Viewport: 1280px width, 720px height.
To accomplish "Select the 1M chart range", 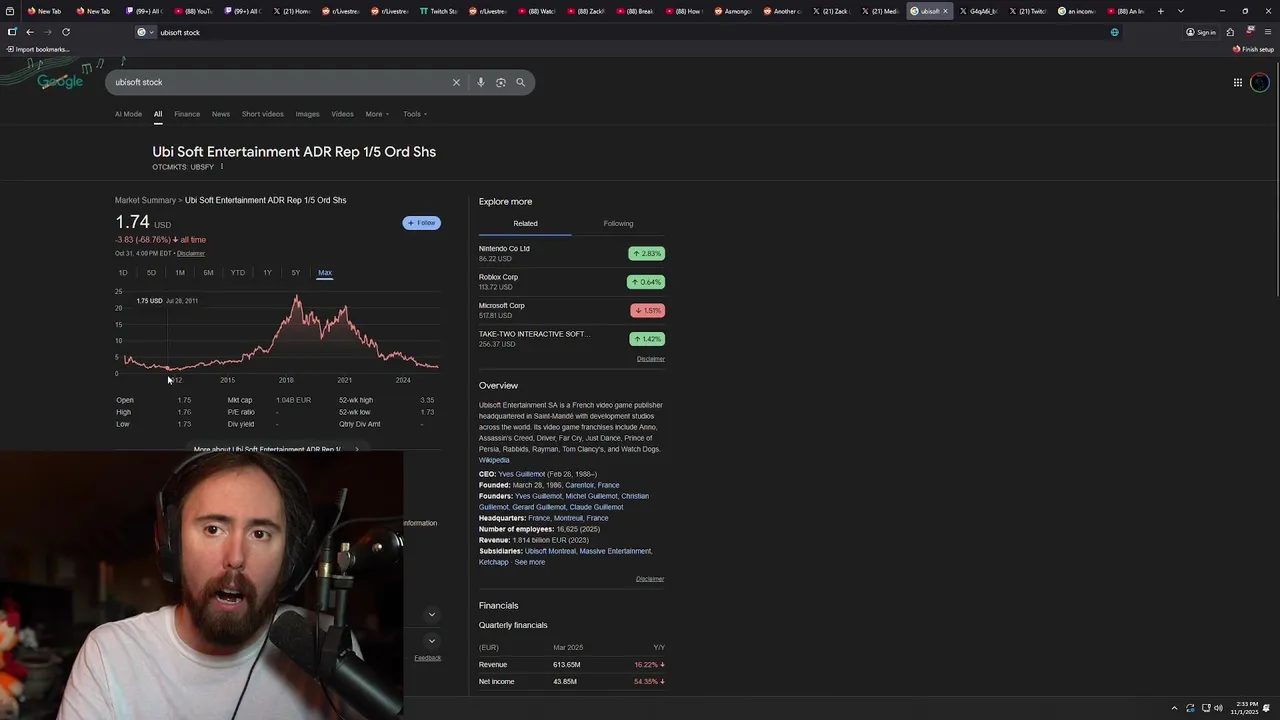I will [x=180, y=273].
